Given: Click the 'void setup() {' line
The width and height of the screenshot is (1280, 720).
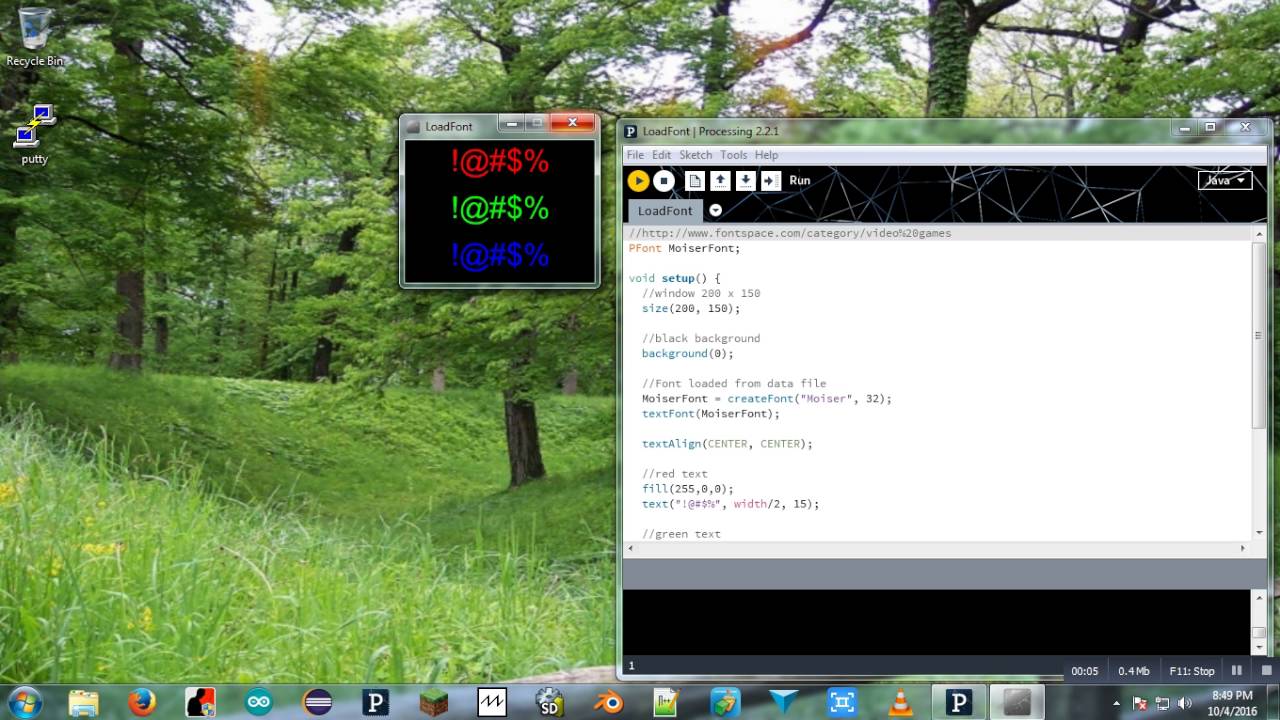Looking at the screenshot, I should [x=674, y=278].
